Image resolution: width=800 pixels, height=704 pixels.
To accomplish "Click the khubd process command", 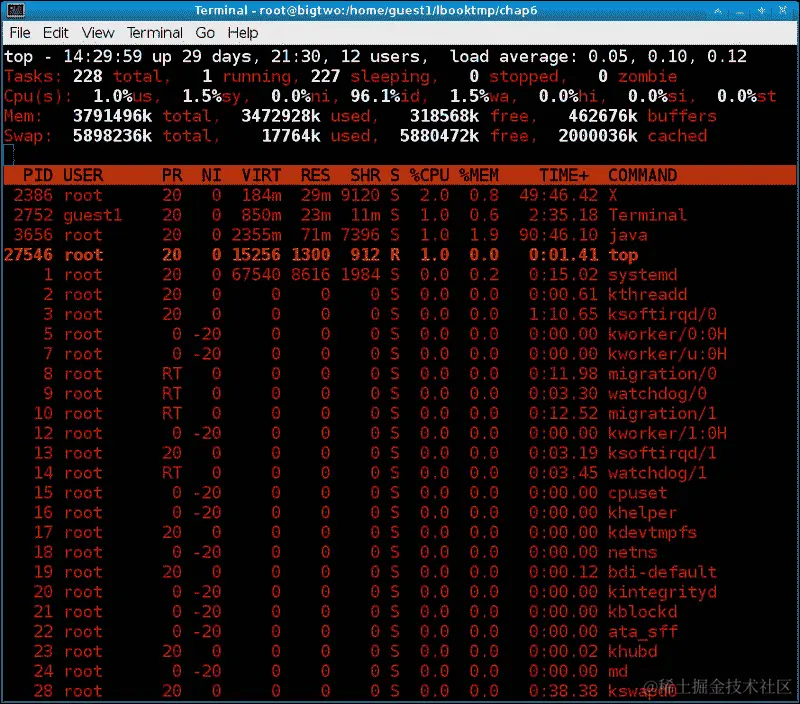I will [x=633, y=651].
